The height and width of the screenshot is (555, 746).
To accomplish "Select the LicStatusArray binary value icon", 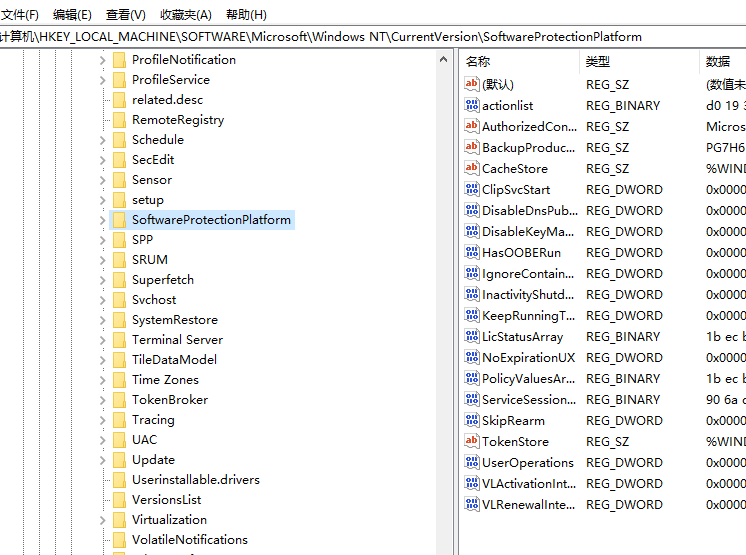I will [471, 336].
